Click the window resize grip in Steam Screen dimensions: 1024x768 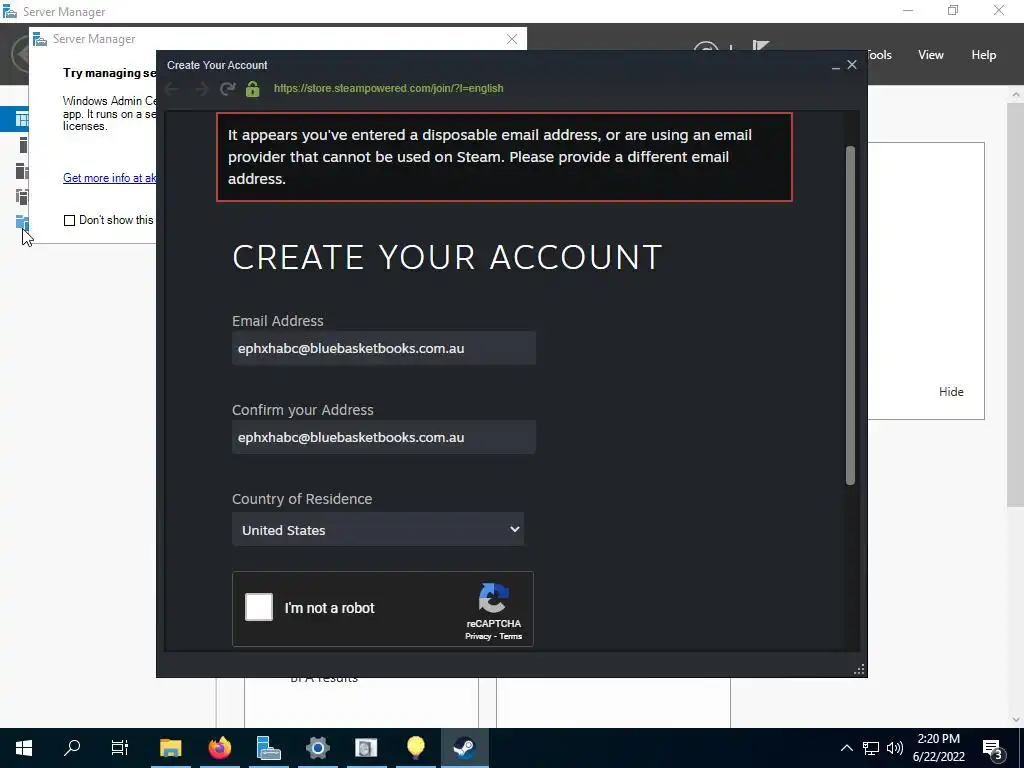(x=859, y=669)
